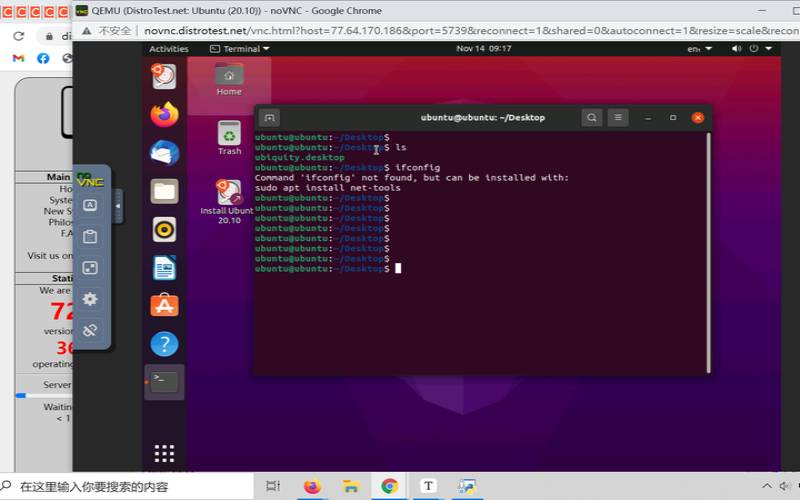
Task: Click the 'sudo apt install net-tools' line
Action: tap(328, 187)
